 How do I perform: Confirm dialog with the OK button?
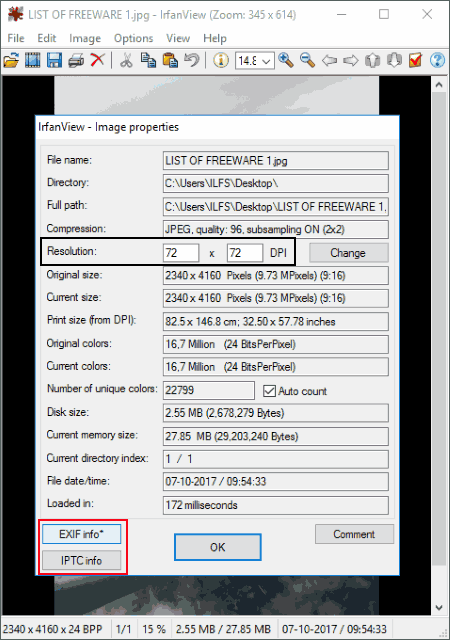218,547
